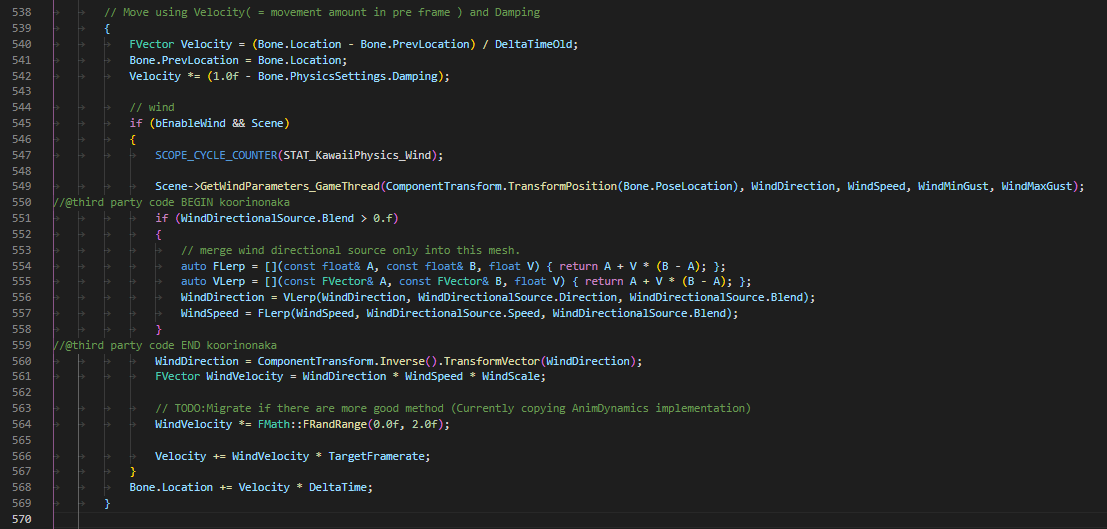This screenshot has width=1107, height=529.
Task: Click 'Bone.PhysicsSettings.Damping' on line 542
Action: [x=347, y=76]
